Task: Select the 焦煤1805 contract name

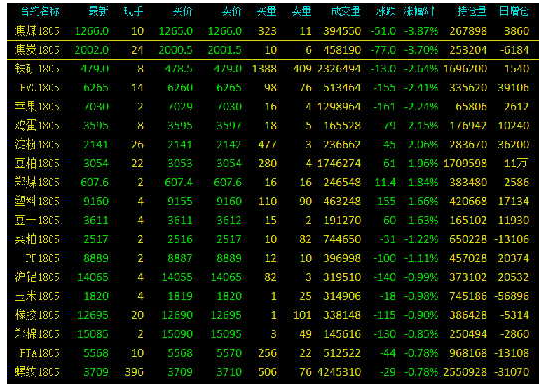Action: point(37,31)
